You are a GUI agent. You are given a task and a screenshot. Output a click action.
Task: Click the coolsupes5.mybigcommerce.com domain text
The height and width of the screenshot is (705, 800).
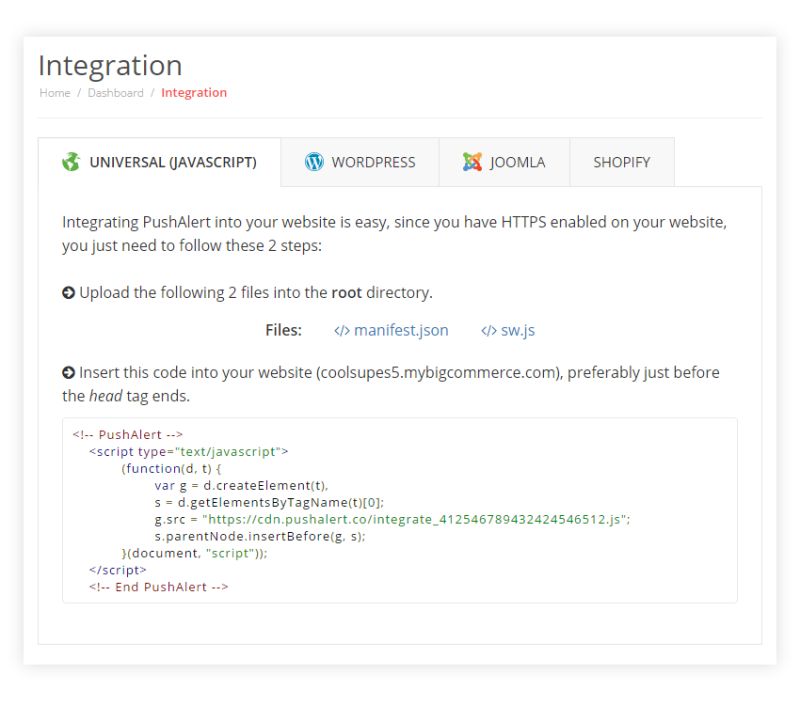(x=438, y=373)
